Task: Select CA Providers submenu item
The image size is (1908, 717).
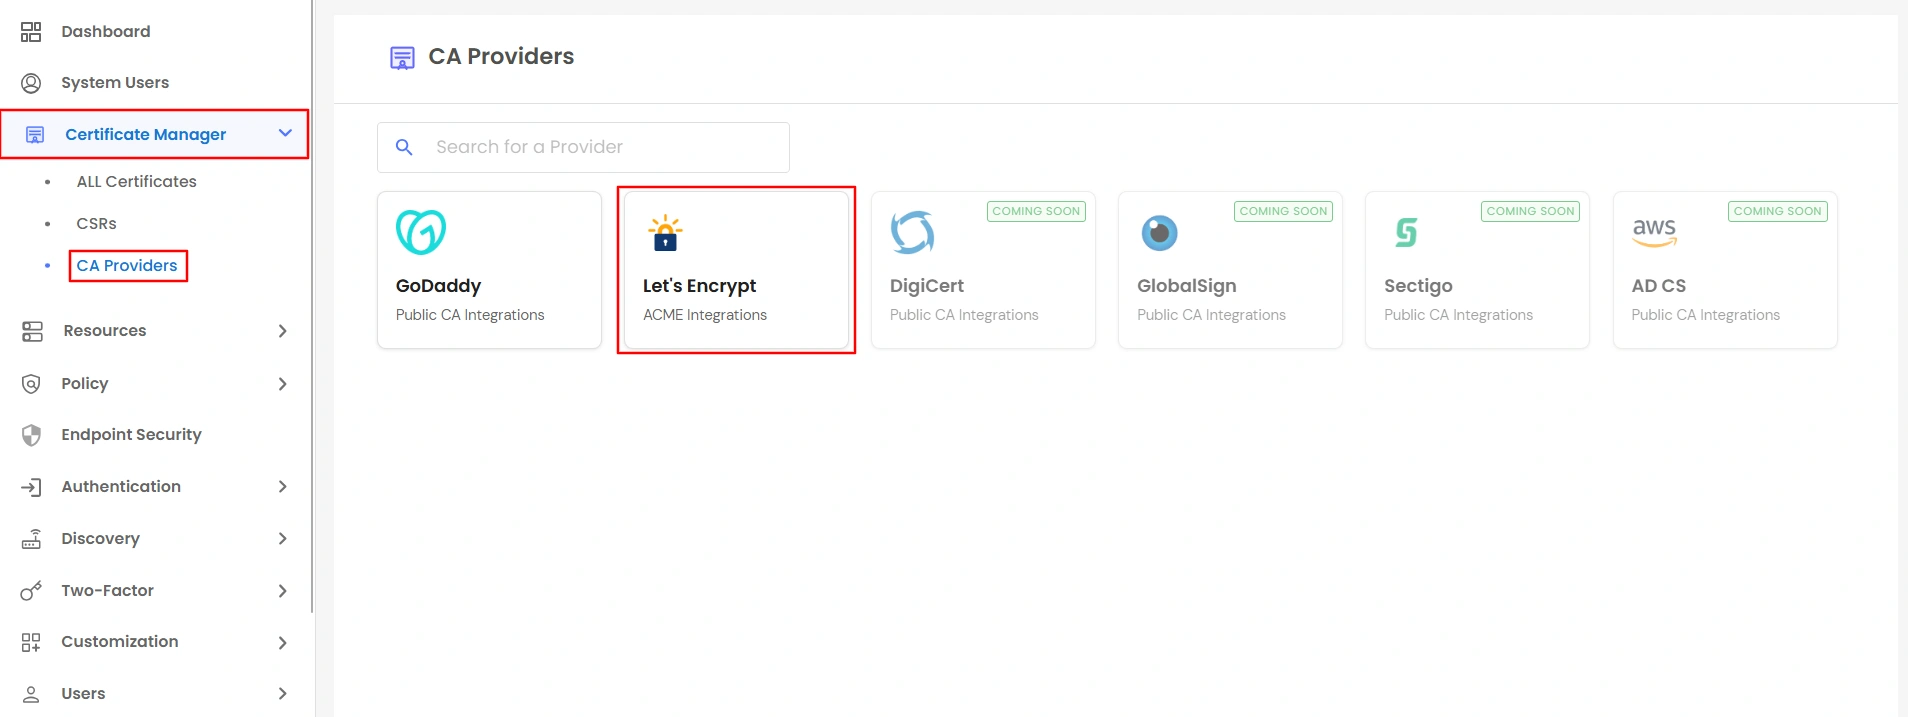Action: click(x=127, y=266)
